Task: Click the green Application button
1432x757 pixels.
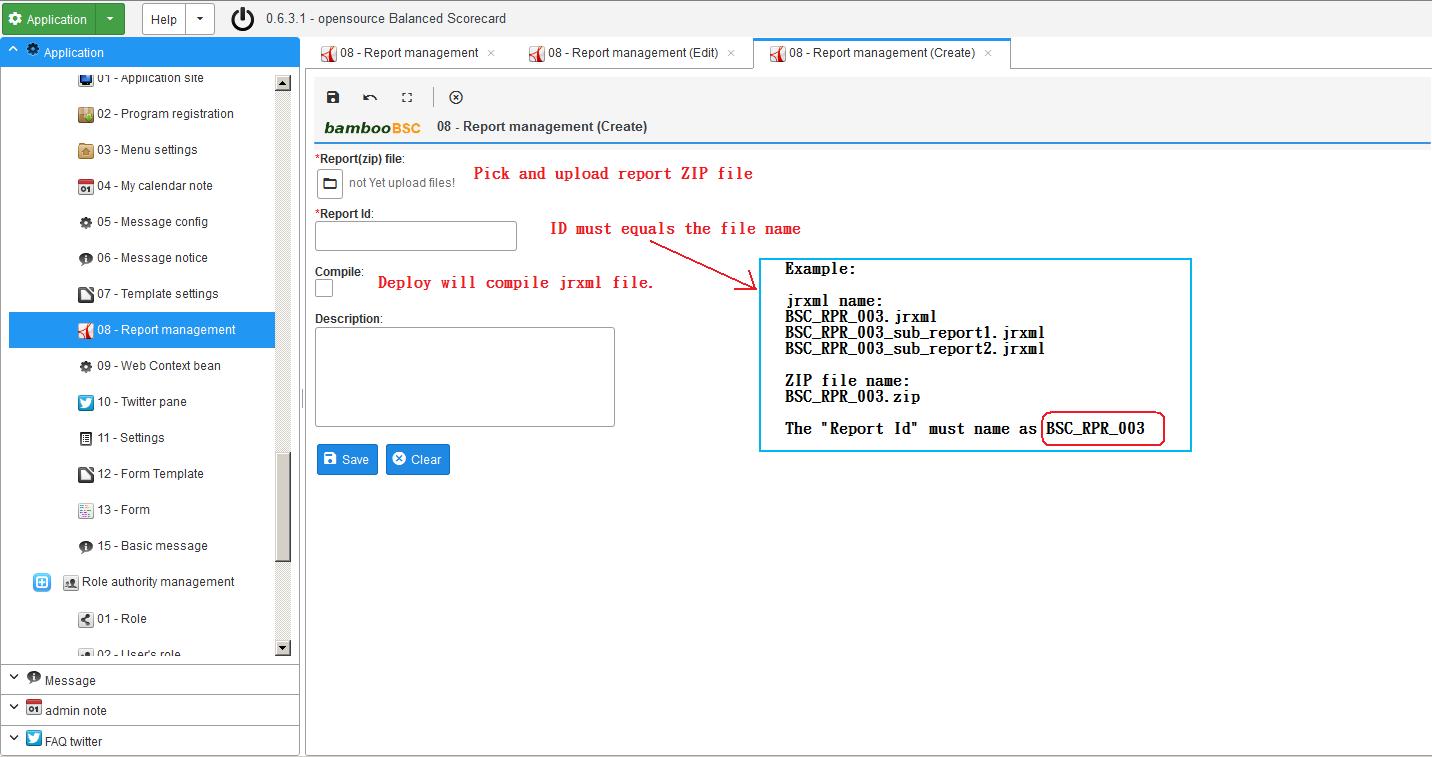Action: (49, 19)
